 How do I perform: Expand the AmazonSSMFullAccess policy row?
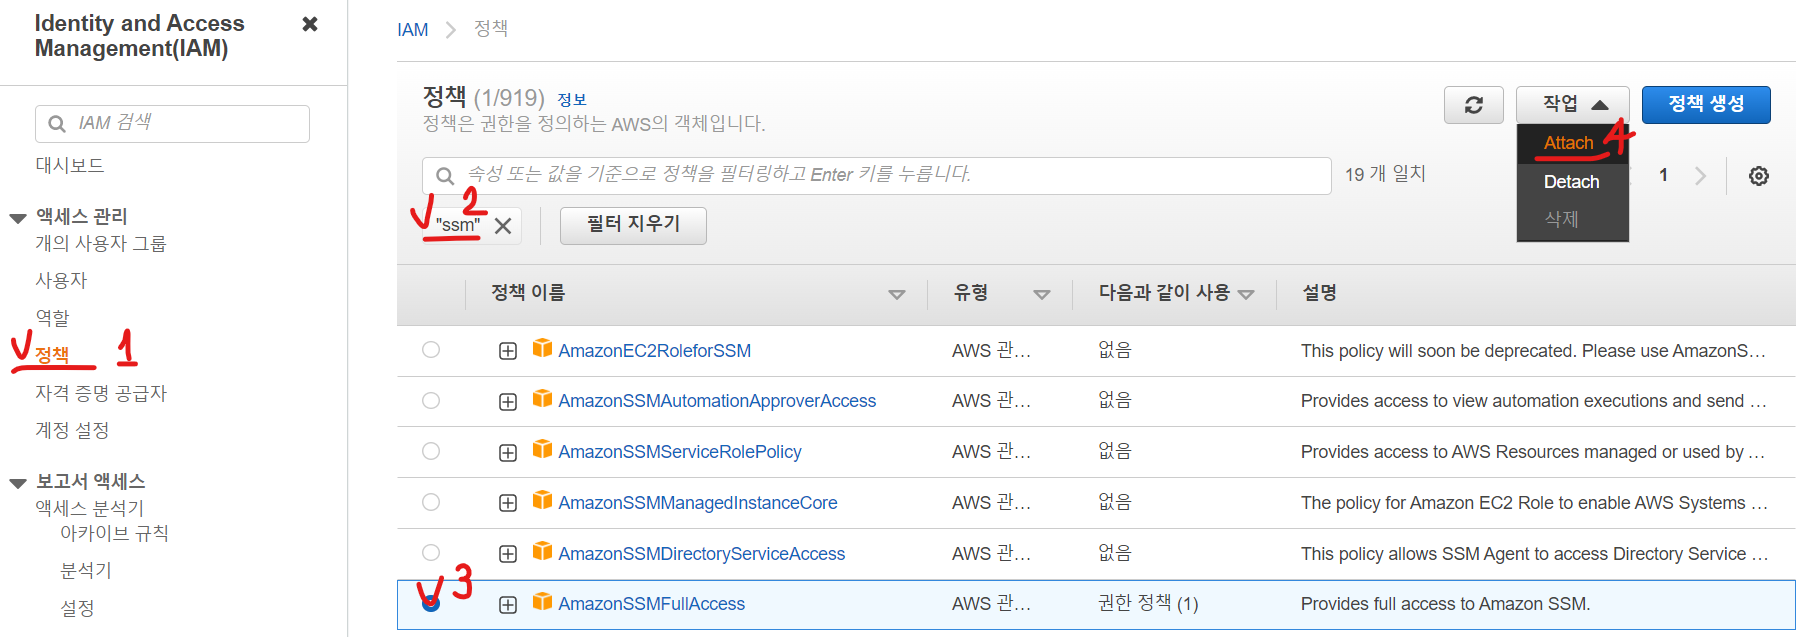point(508,605)
